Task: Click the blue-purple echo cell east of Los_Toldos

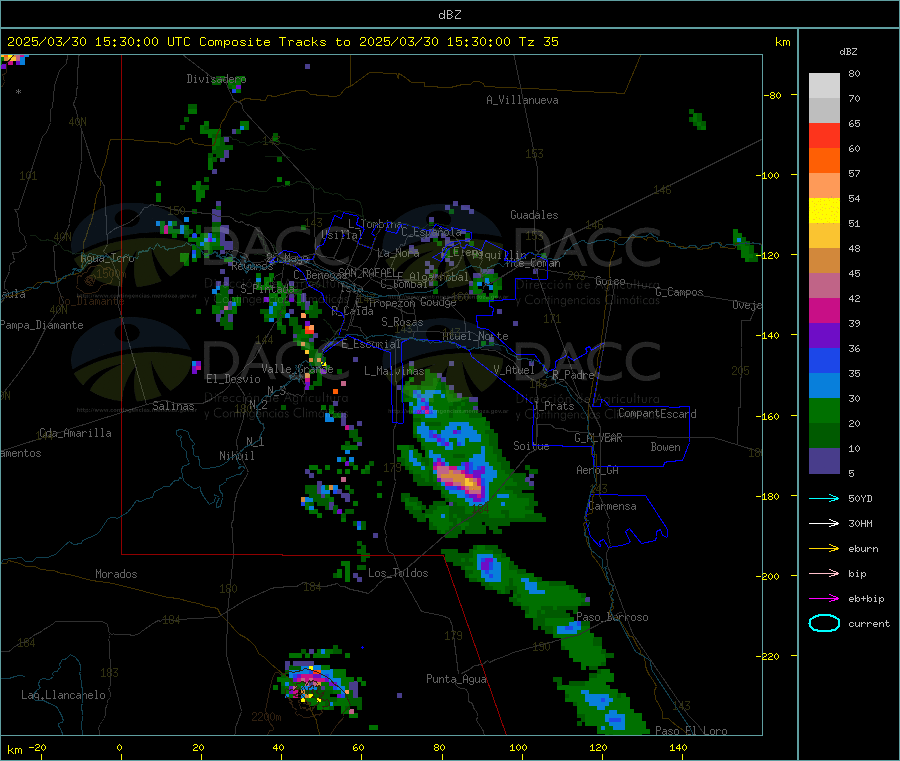Action: pos(489,567)
